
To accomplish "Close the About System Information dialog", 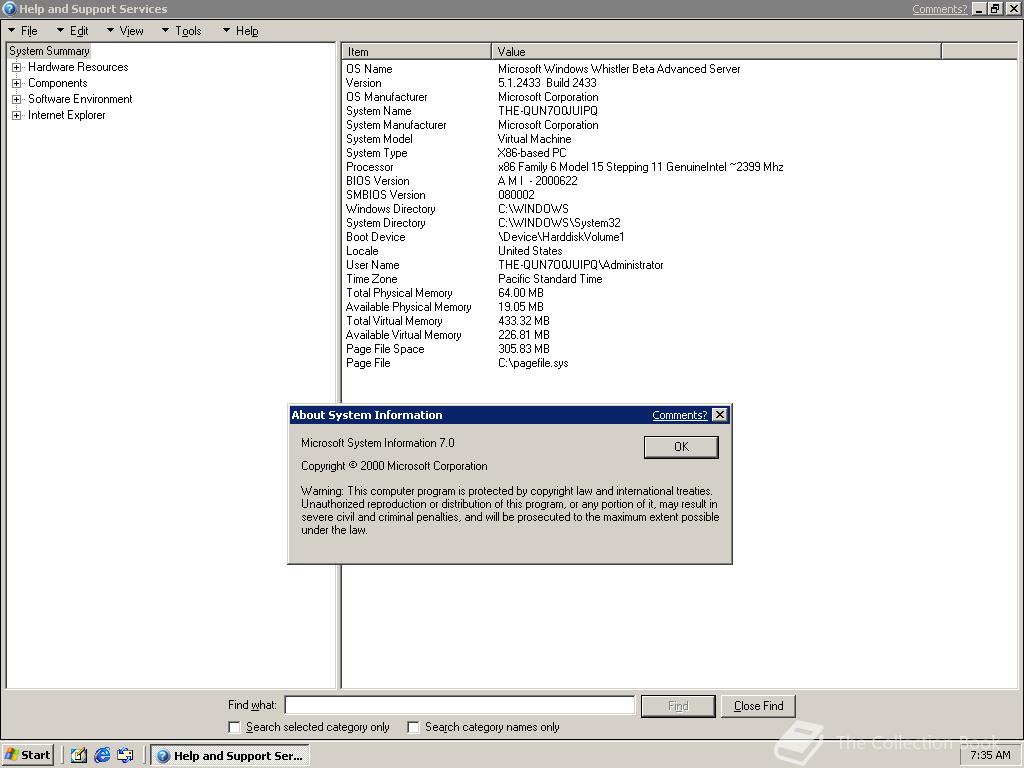I will 720,415.
